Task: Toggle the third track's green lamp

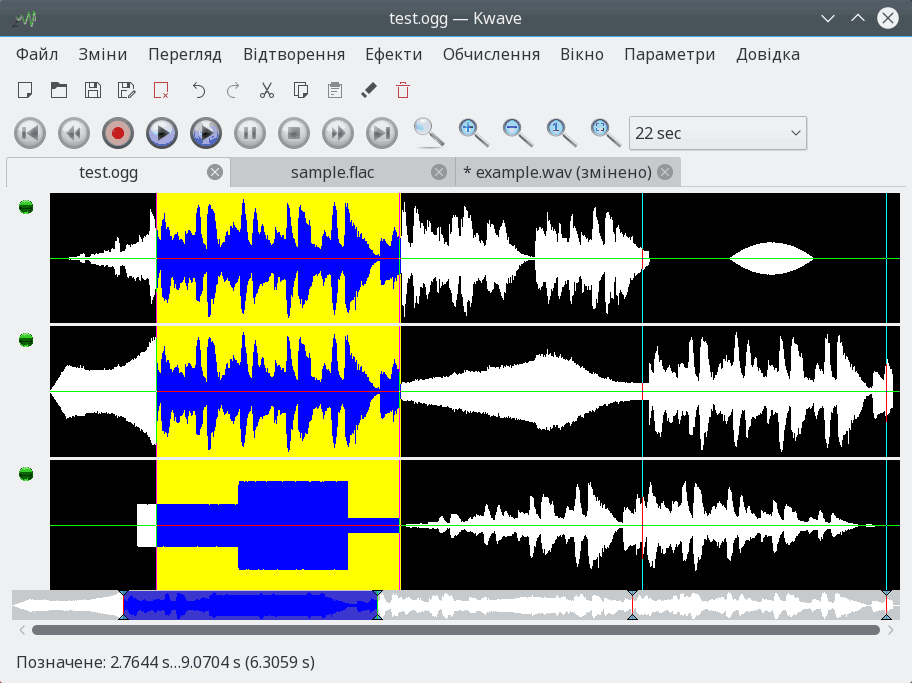Action: pyautogui.click(x=26, y=474)
